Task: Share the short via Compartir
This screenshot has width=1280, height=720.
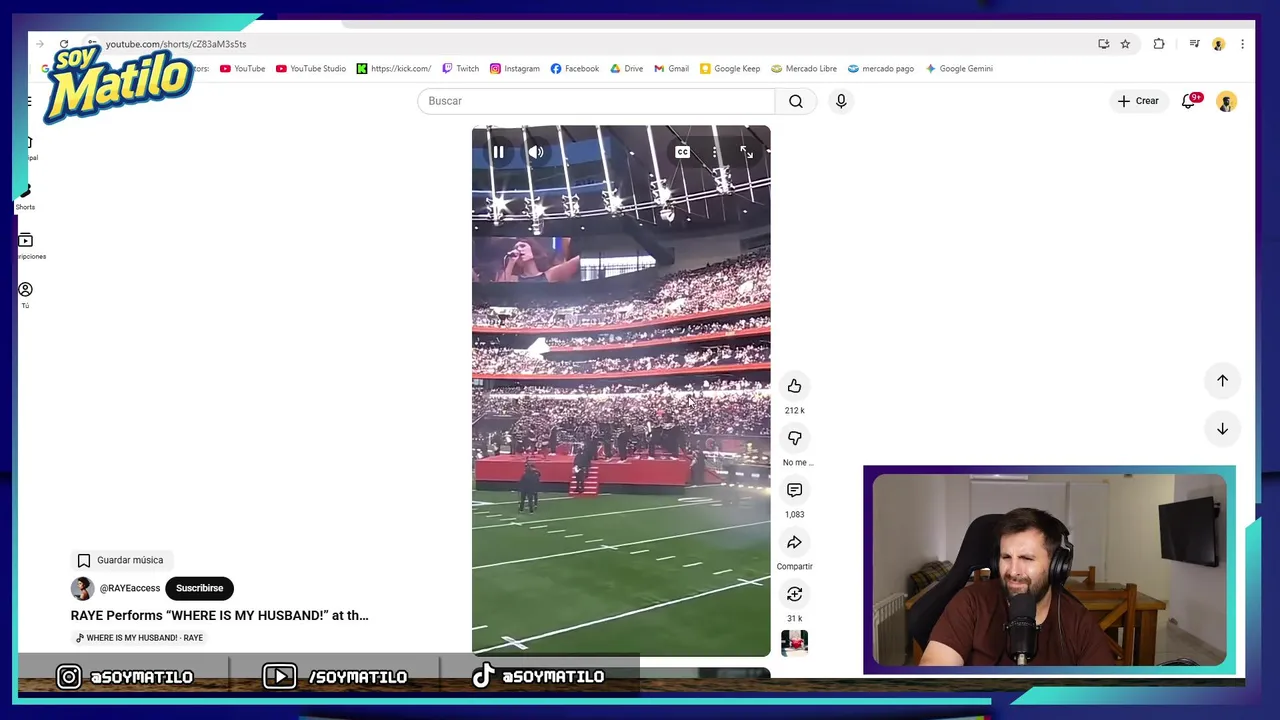Action: [794, 542]
